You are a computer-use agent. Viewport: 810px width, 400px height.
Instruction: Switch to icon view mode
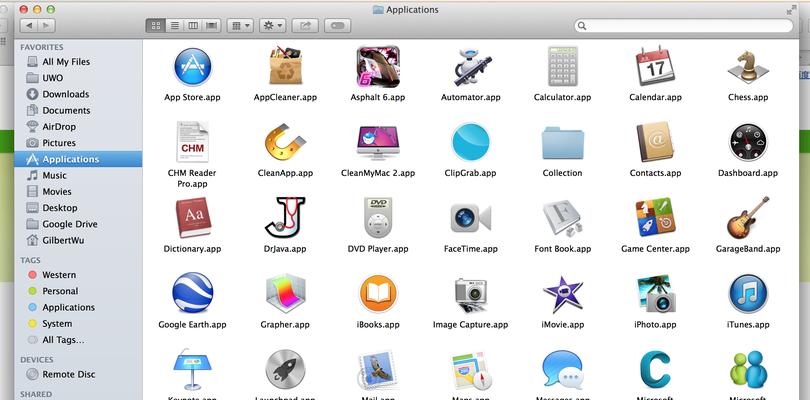[155, 25]
